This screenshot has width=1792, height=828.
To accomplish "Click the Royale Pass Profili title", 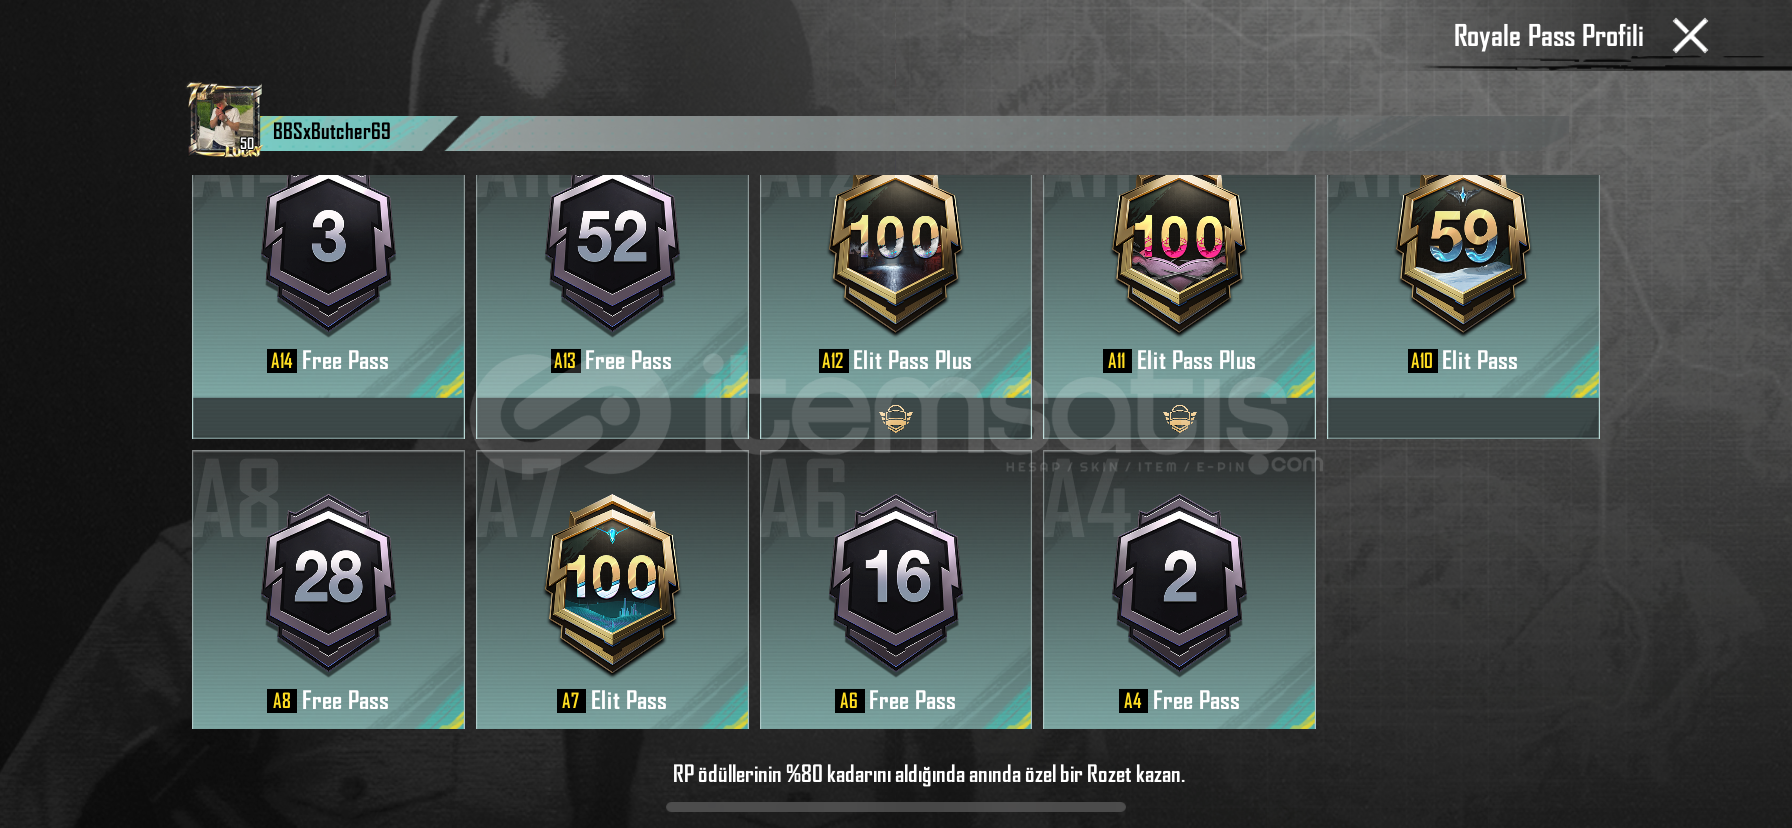I will (x=1548, y=36).
